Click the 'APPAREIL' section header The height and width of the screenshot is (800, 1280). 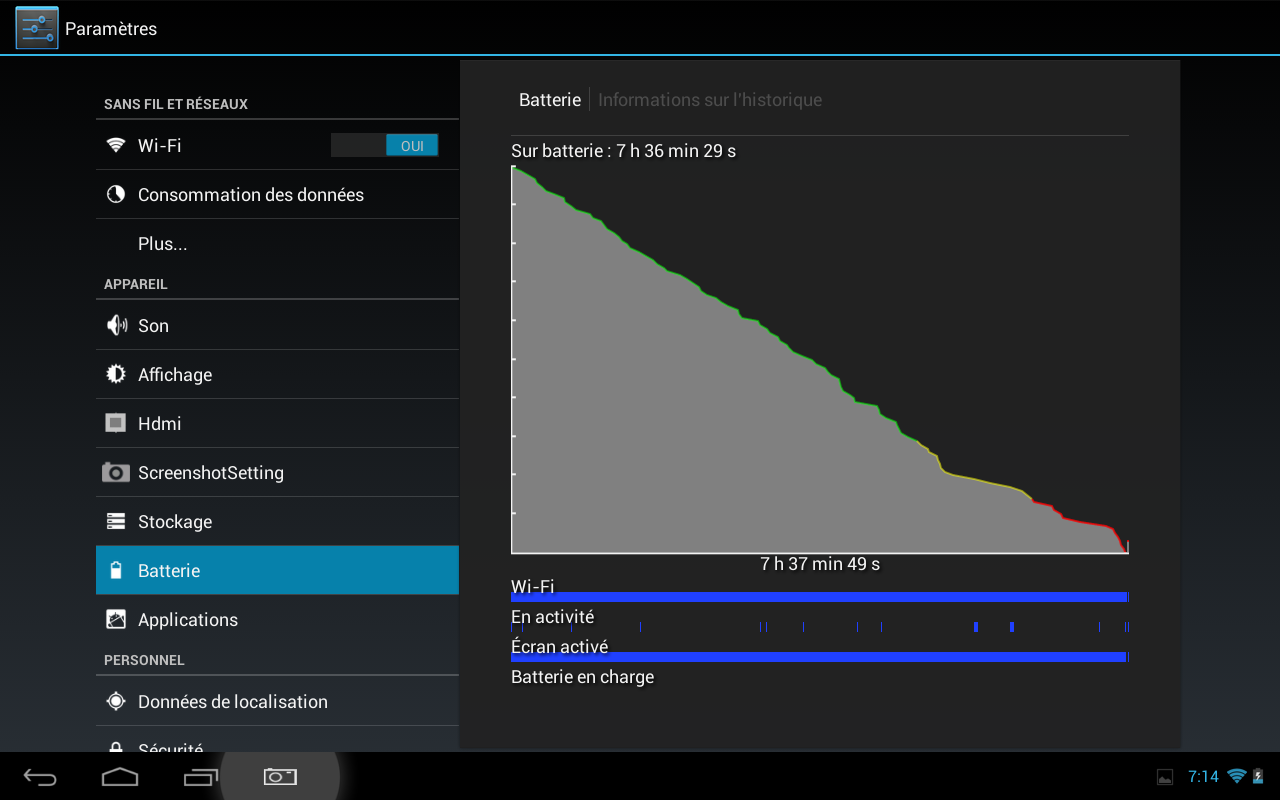pyautogui.click(x=136, y=284)
